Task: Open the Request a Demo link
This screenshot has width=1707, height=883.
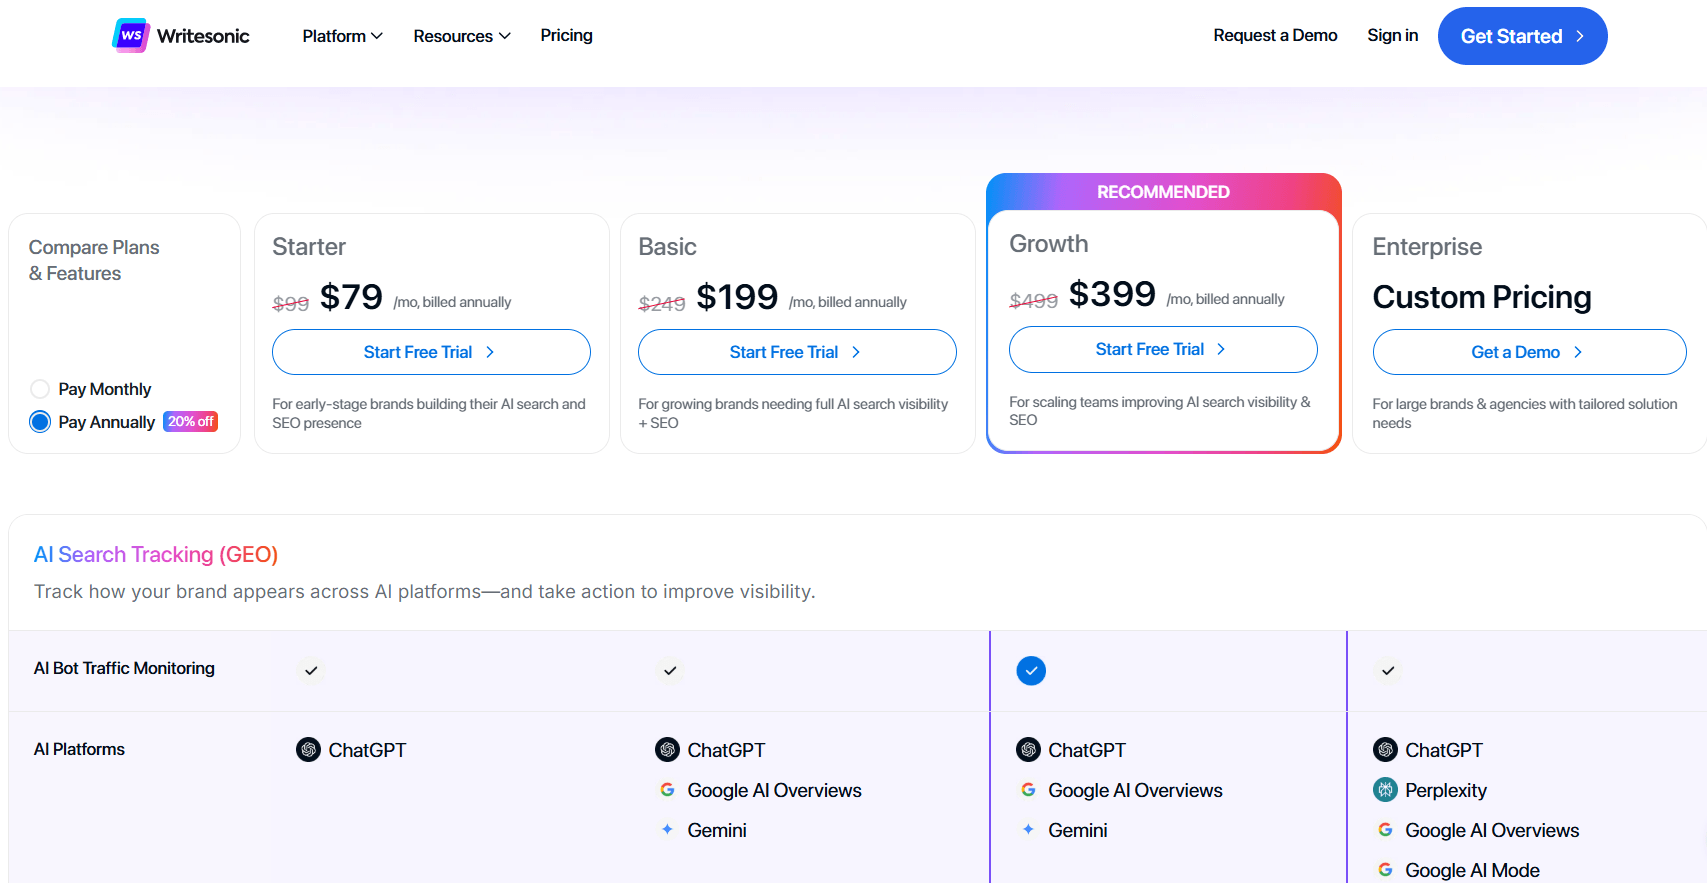Action: pos(1275,36)
